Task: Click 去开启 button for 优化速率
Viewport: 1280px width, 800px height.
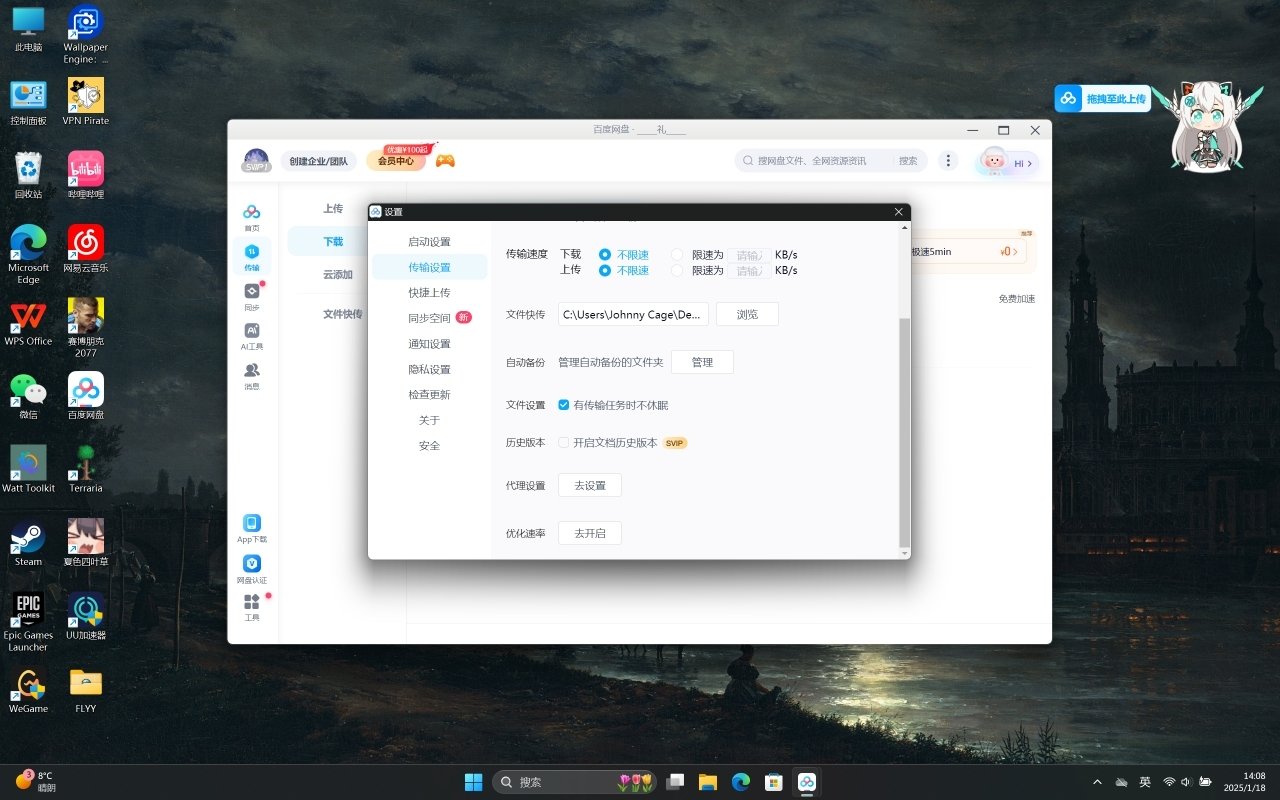Action: [x=590, y=533]
